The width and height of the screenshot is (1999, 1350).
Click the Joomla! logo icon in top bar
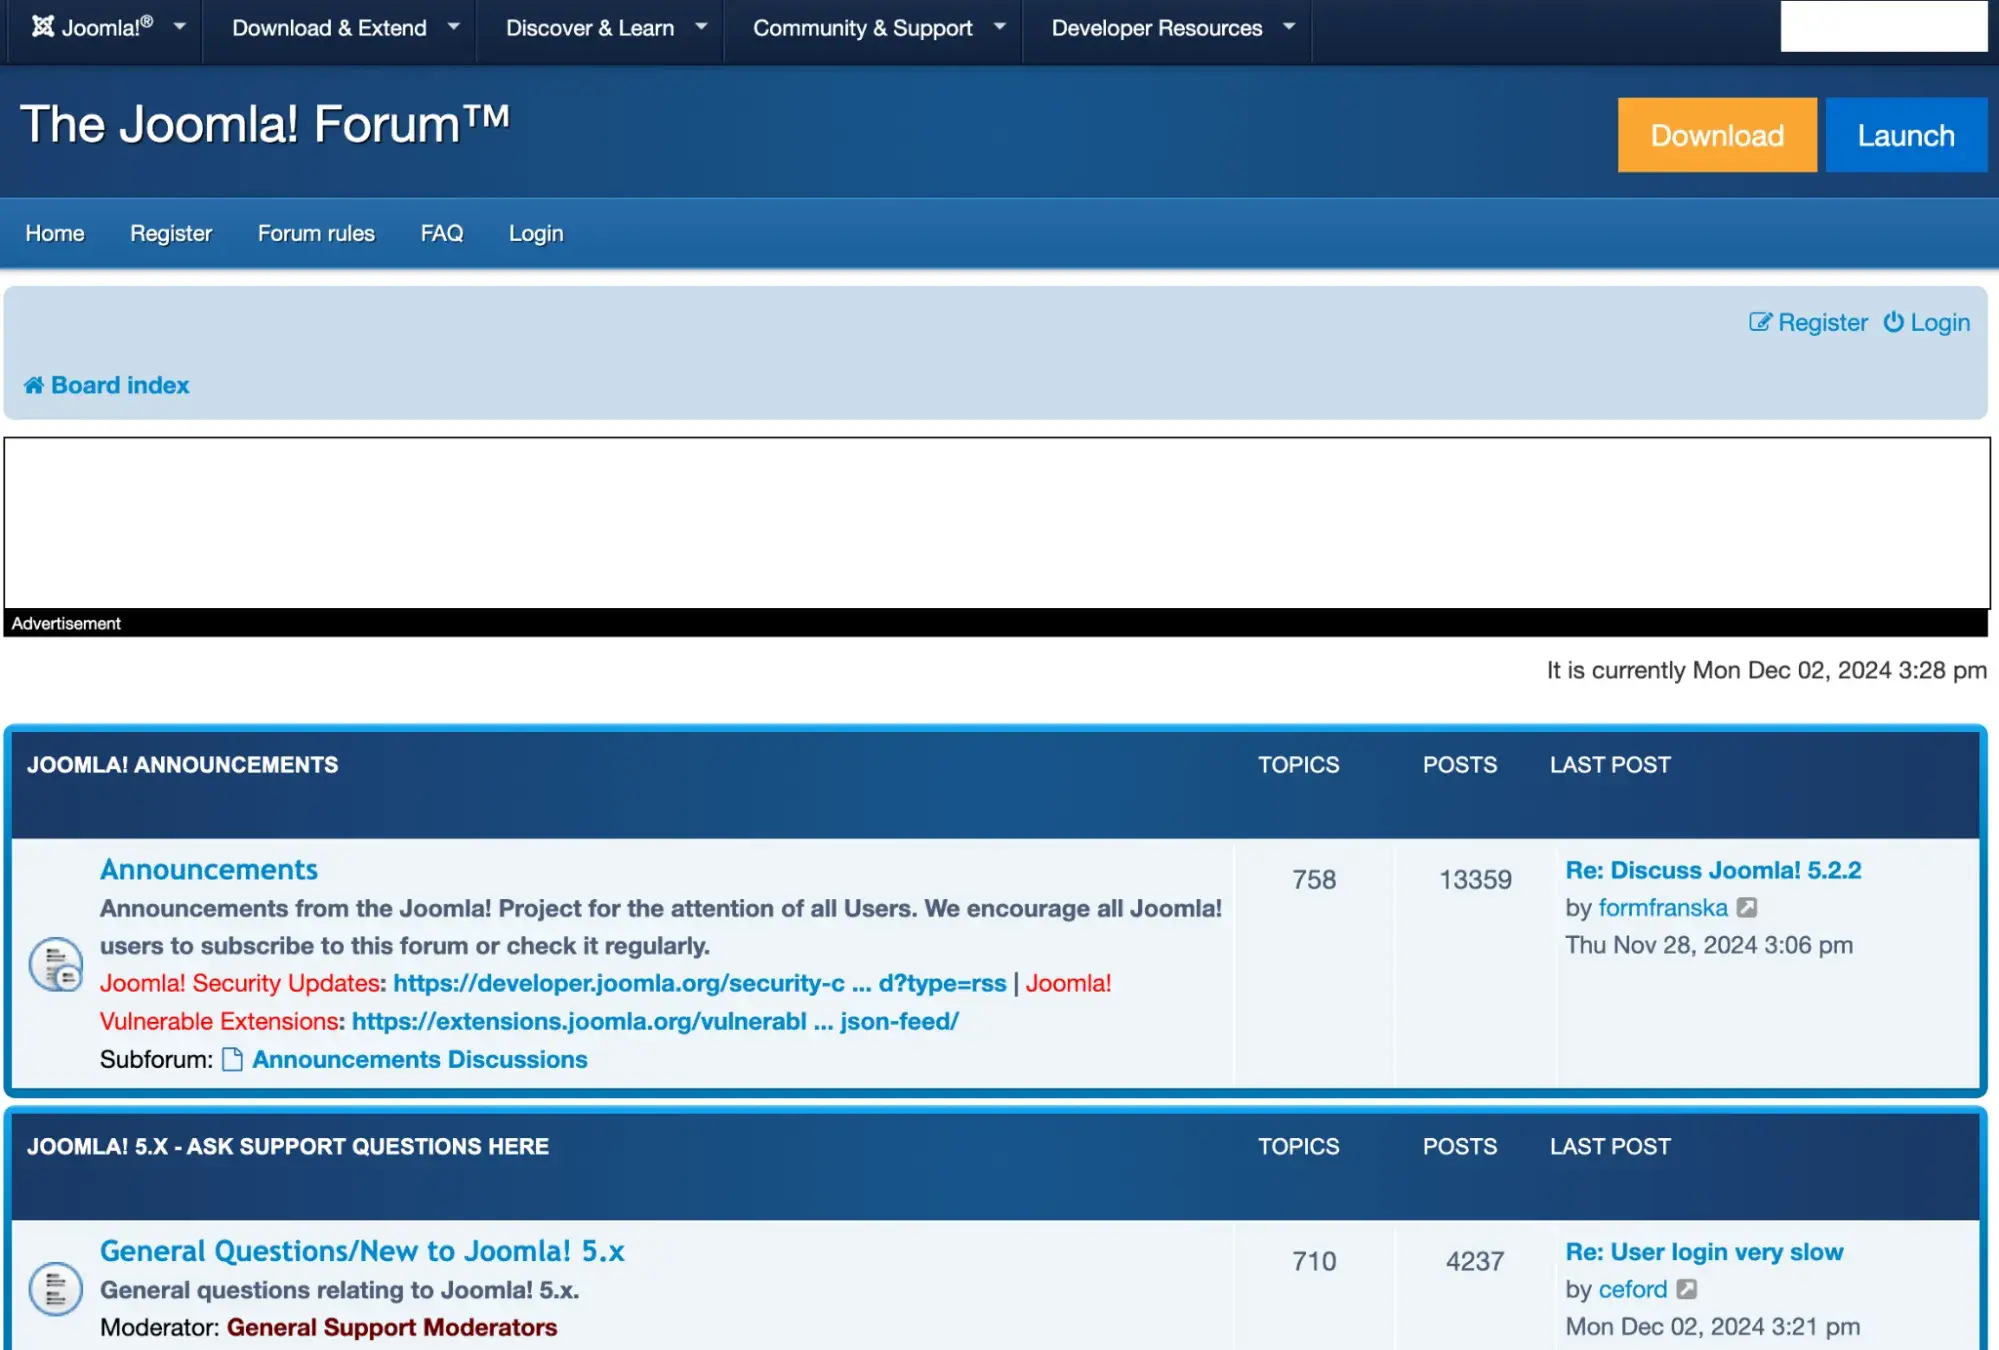(42, 27)
